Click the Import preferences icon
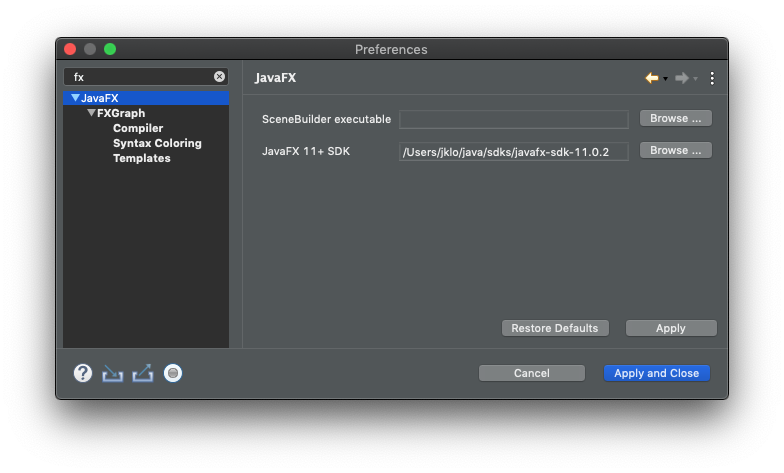This screenshot has width=784, height=473. (x=113, y=373)
